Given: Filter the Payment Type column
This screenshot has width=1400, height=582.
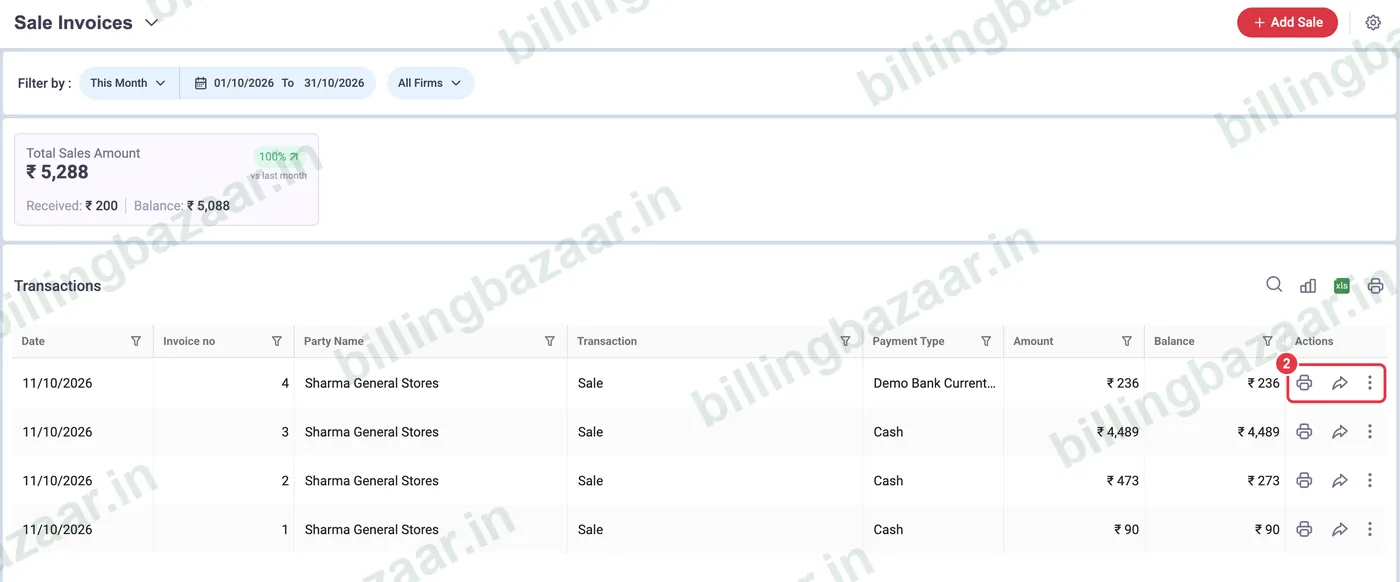Looking at the screenshot, I should coord(986,341).
